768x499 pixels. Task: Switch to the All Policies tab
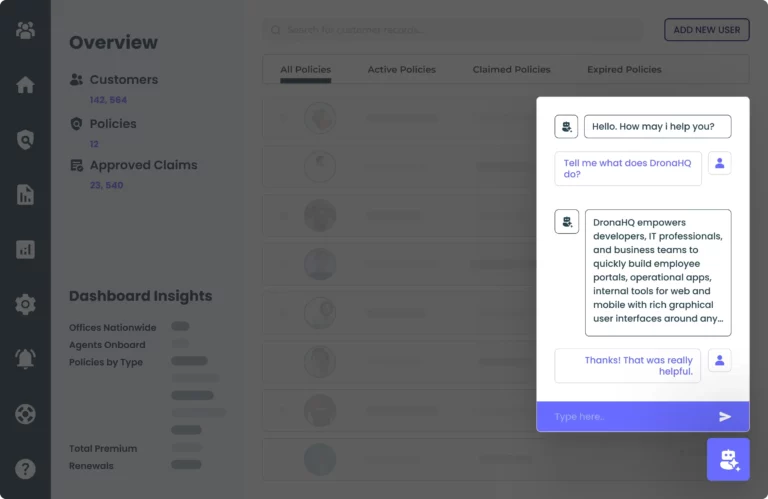coord(305,70)
